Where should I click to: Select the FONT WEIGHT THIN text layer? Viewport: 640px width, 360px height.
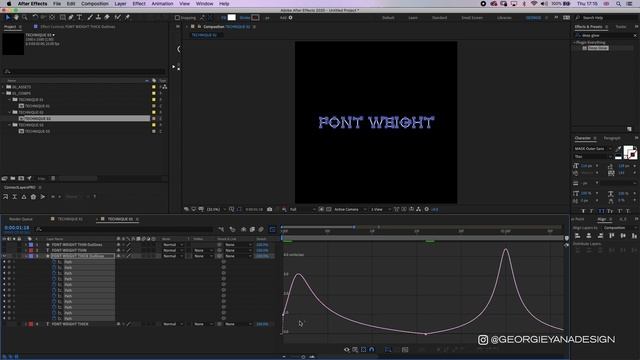tap(69, 251)
